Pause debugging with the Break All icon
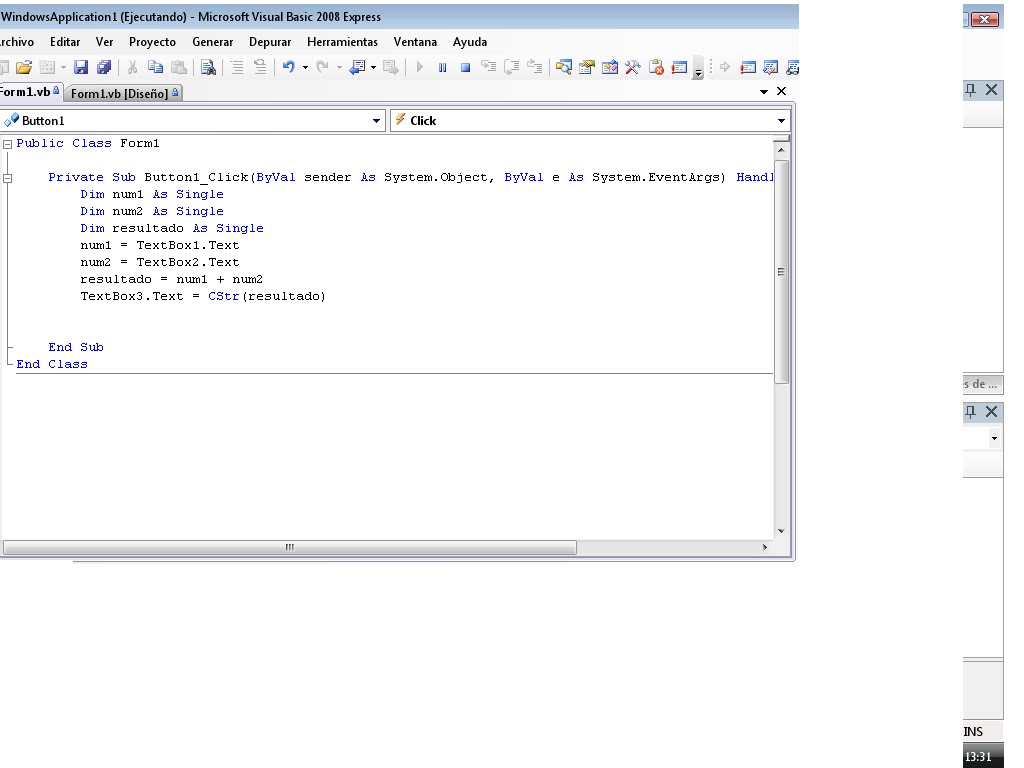This screenshot has width=1024, height=768. (442, 67)
